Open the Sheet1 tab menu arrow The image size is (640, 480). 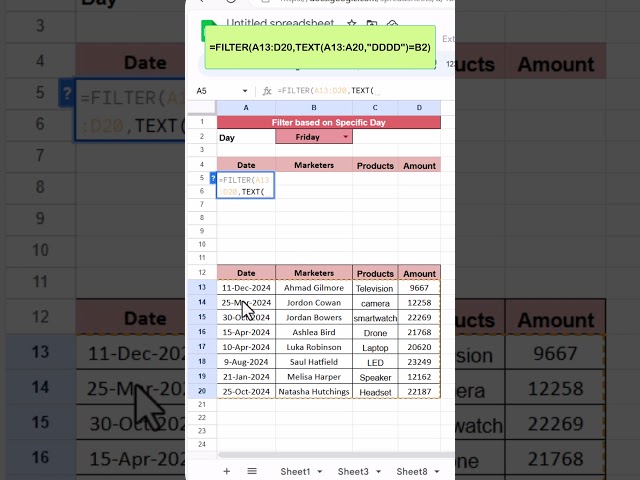pyautogui.click(x=320, y=472)
